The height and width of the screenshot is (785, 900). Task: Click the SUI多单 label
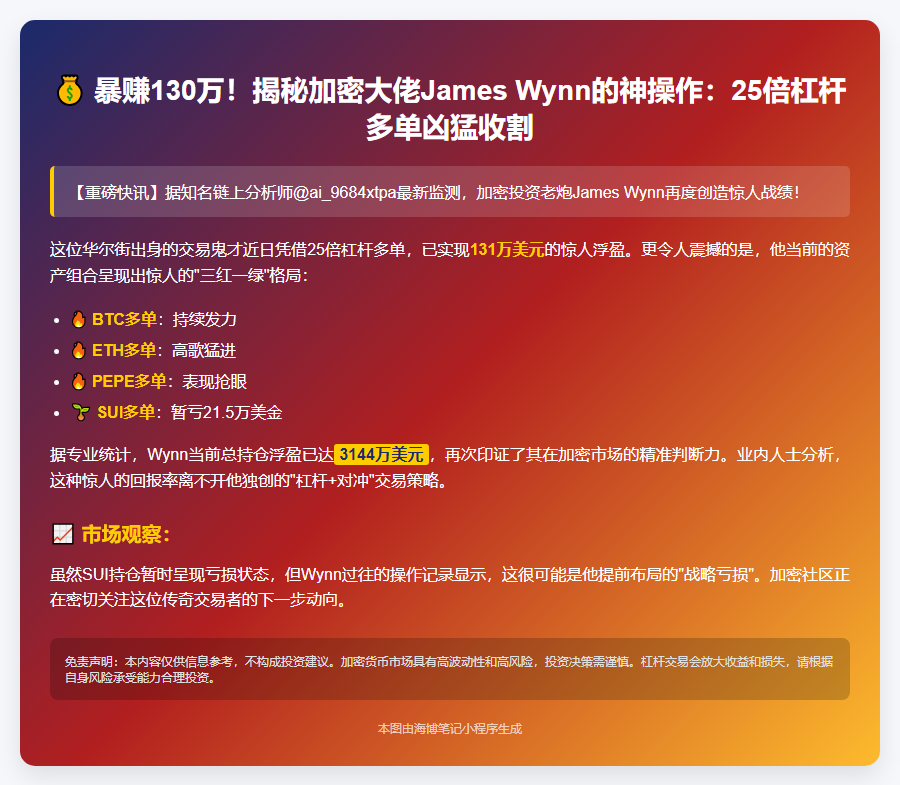coord(126,412)
